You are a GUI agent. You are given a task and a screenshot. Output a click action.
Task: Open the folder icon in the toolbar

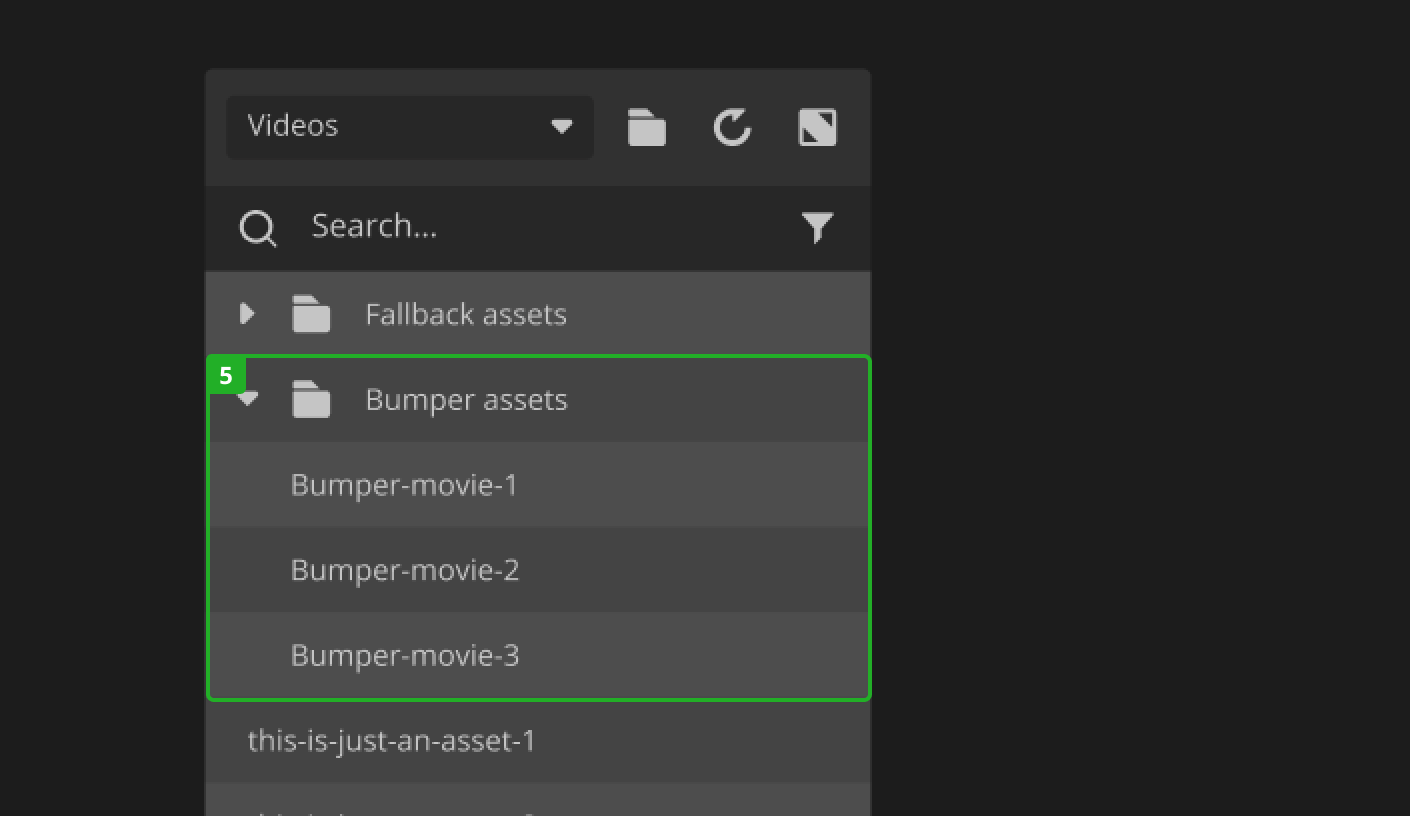[646, 128]
